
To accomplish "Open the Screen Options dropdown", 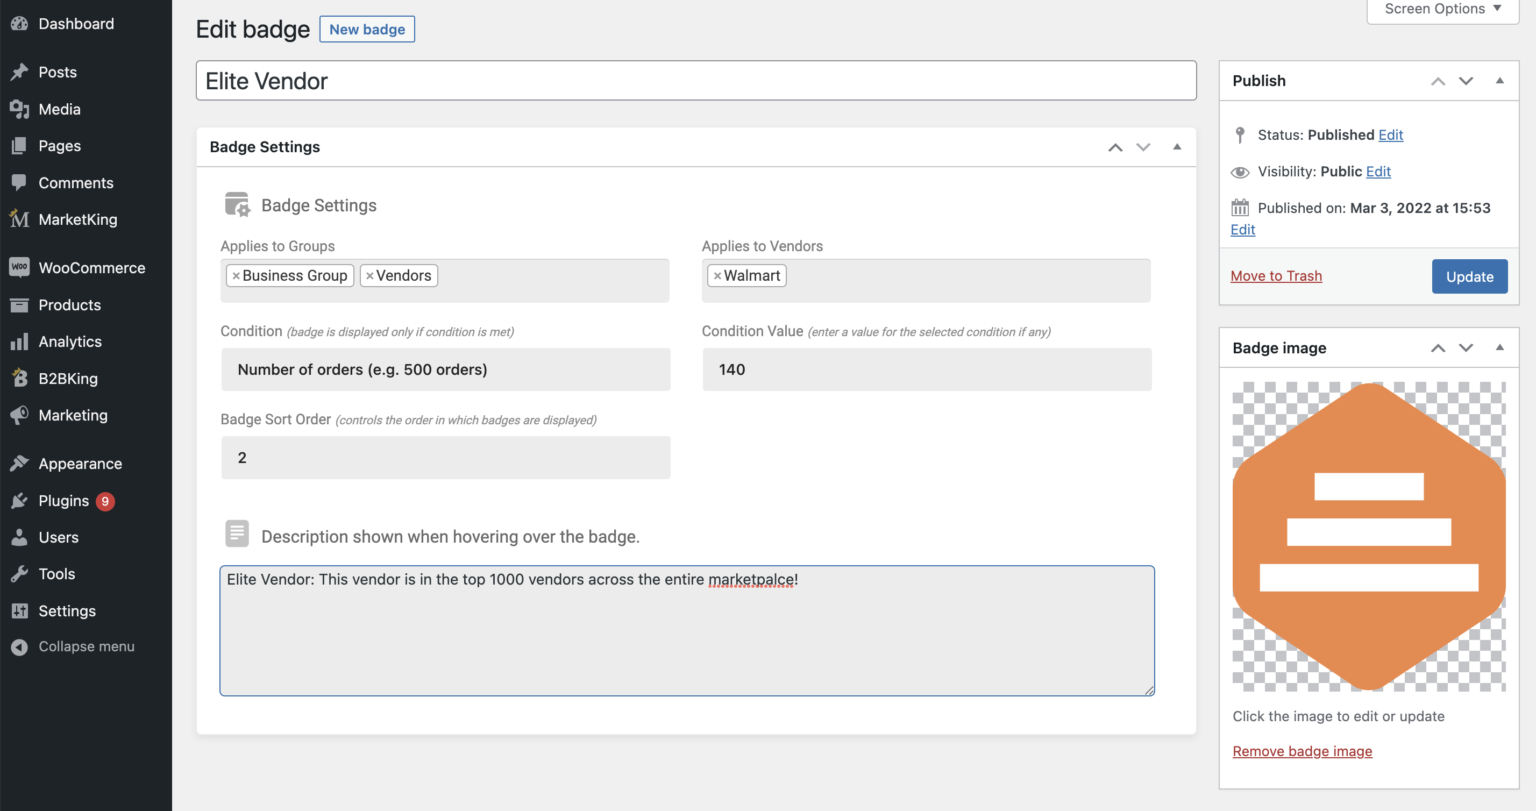I will (1442, 9).
